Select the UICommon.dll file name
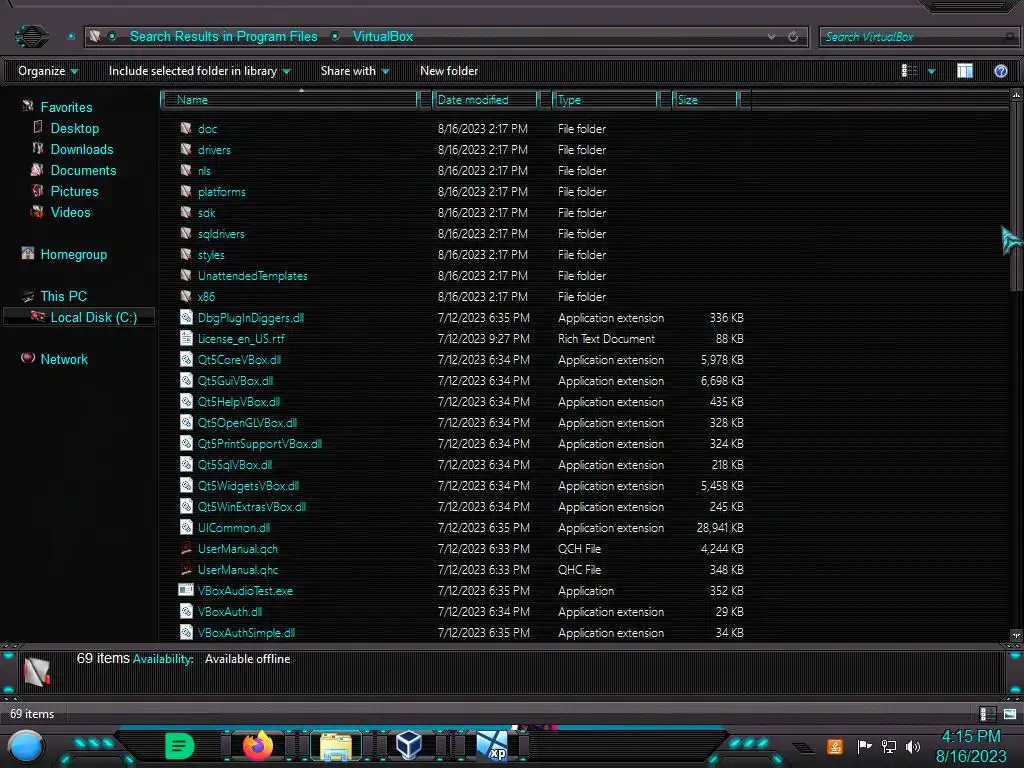The width and height of the screenshot is (1024, 768). click(234, 528)
